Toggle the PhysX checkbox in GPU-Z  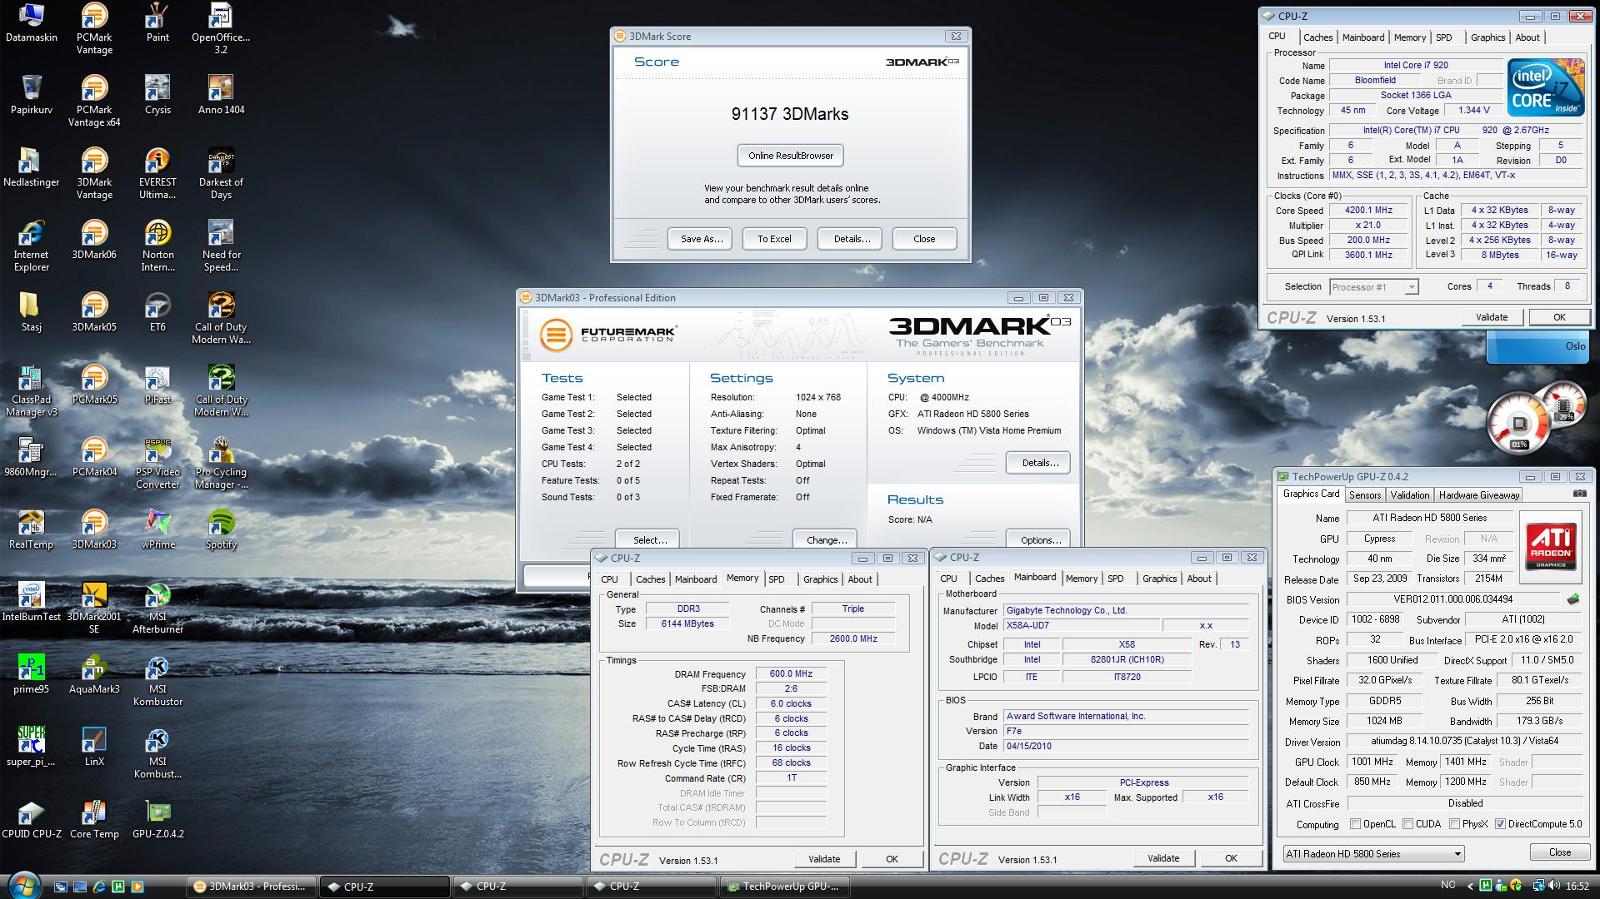pos(1453,824)
